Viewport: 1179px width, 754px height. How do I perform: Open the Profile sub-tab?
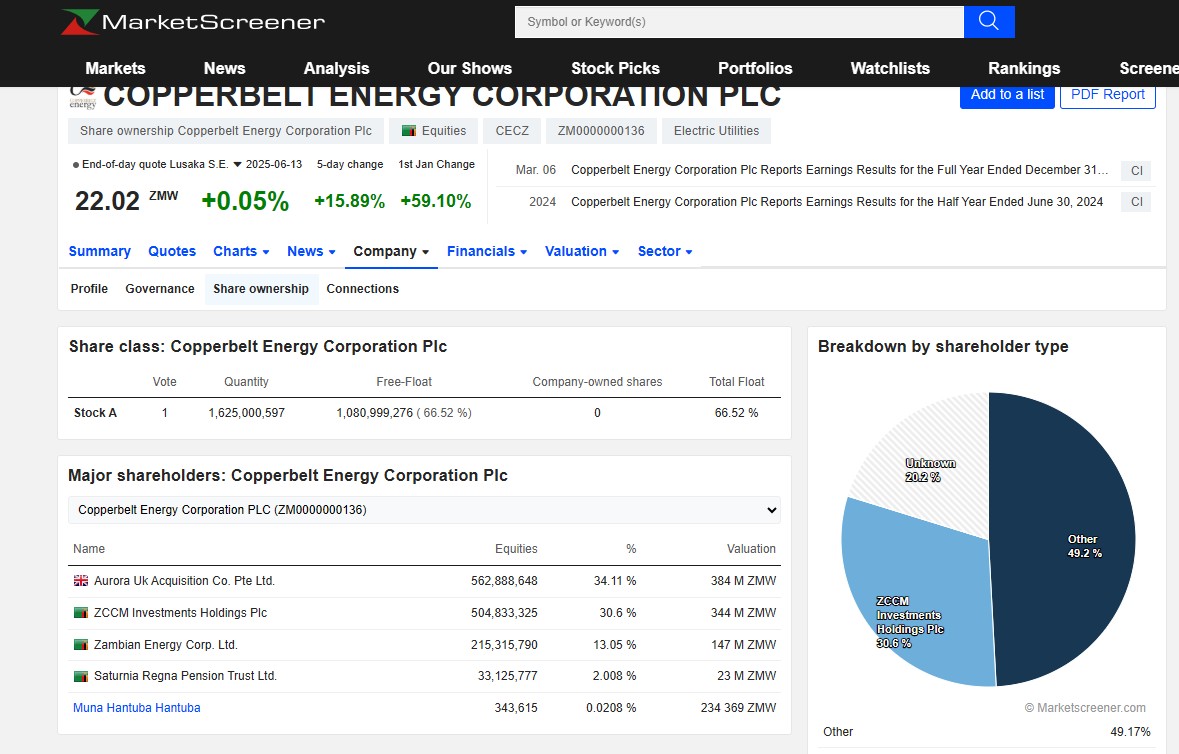click(89, 289)
